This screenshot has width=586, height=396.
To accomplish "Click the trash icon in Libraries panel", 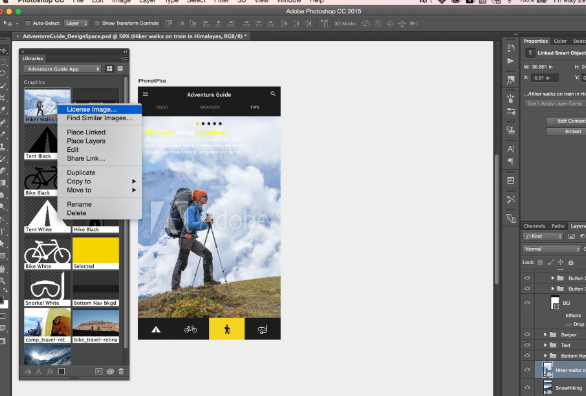I will [x=121, y=371].
